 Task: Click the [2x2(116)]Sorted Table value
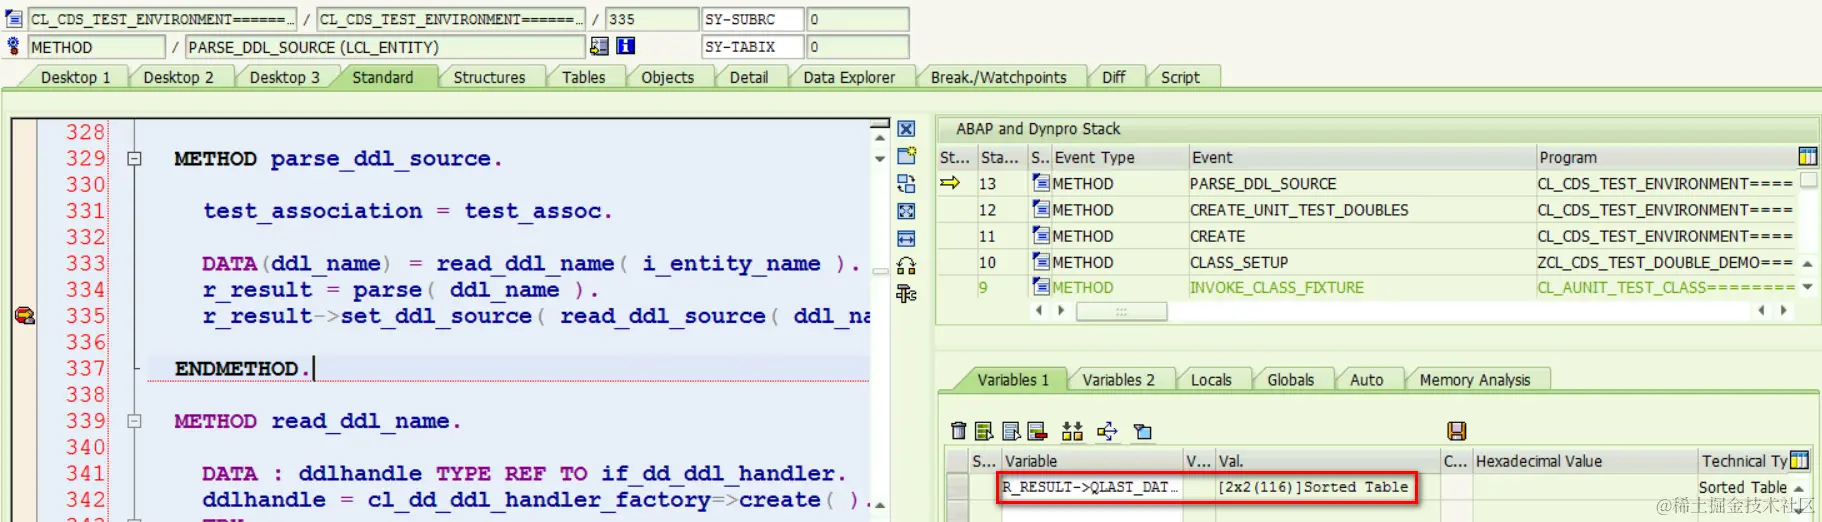(x=1313, y=487)
